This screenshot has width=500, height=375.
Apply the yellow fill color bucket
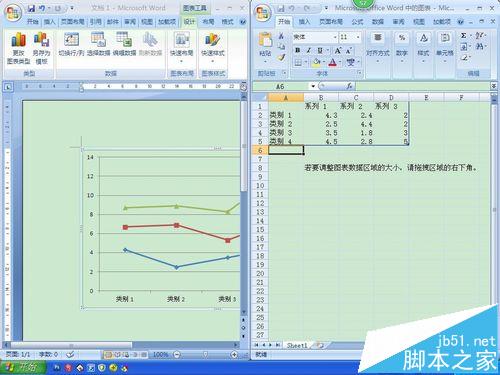coord(316,62)
